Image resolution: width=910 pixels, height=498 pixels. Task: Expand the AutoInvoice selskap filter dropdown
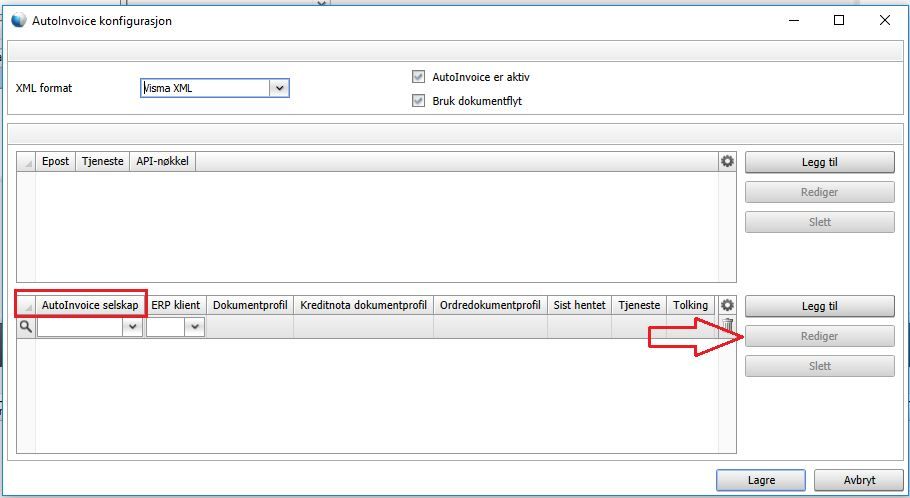coord(132,327)
